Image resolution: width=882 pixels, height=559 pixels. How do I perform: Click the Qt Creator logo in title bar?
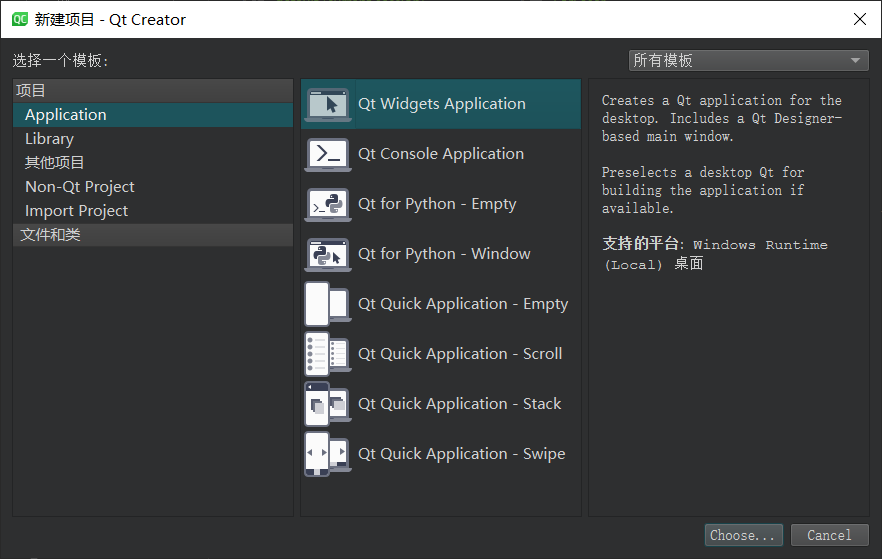[x=20, y=20]
